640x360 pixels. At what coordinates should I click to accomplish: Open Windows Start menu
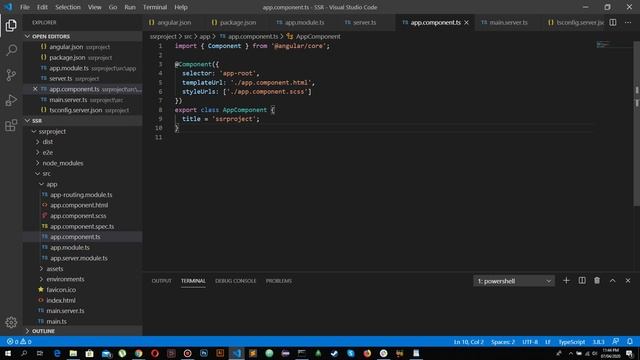coord(8,353)
